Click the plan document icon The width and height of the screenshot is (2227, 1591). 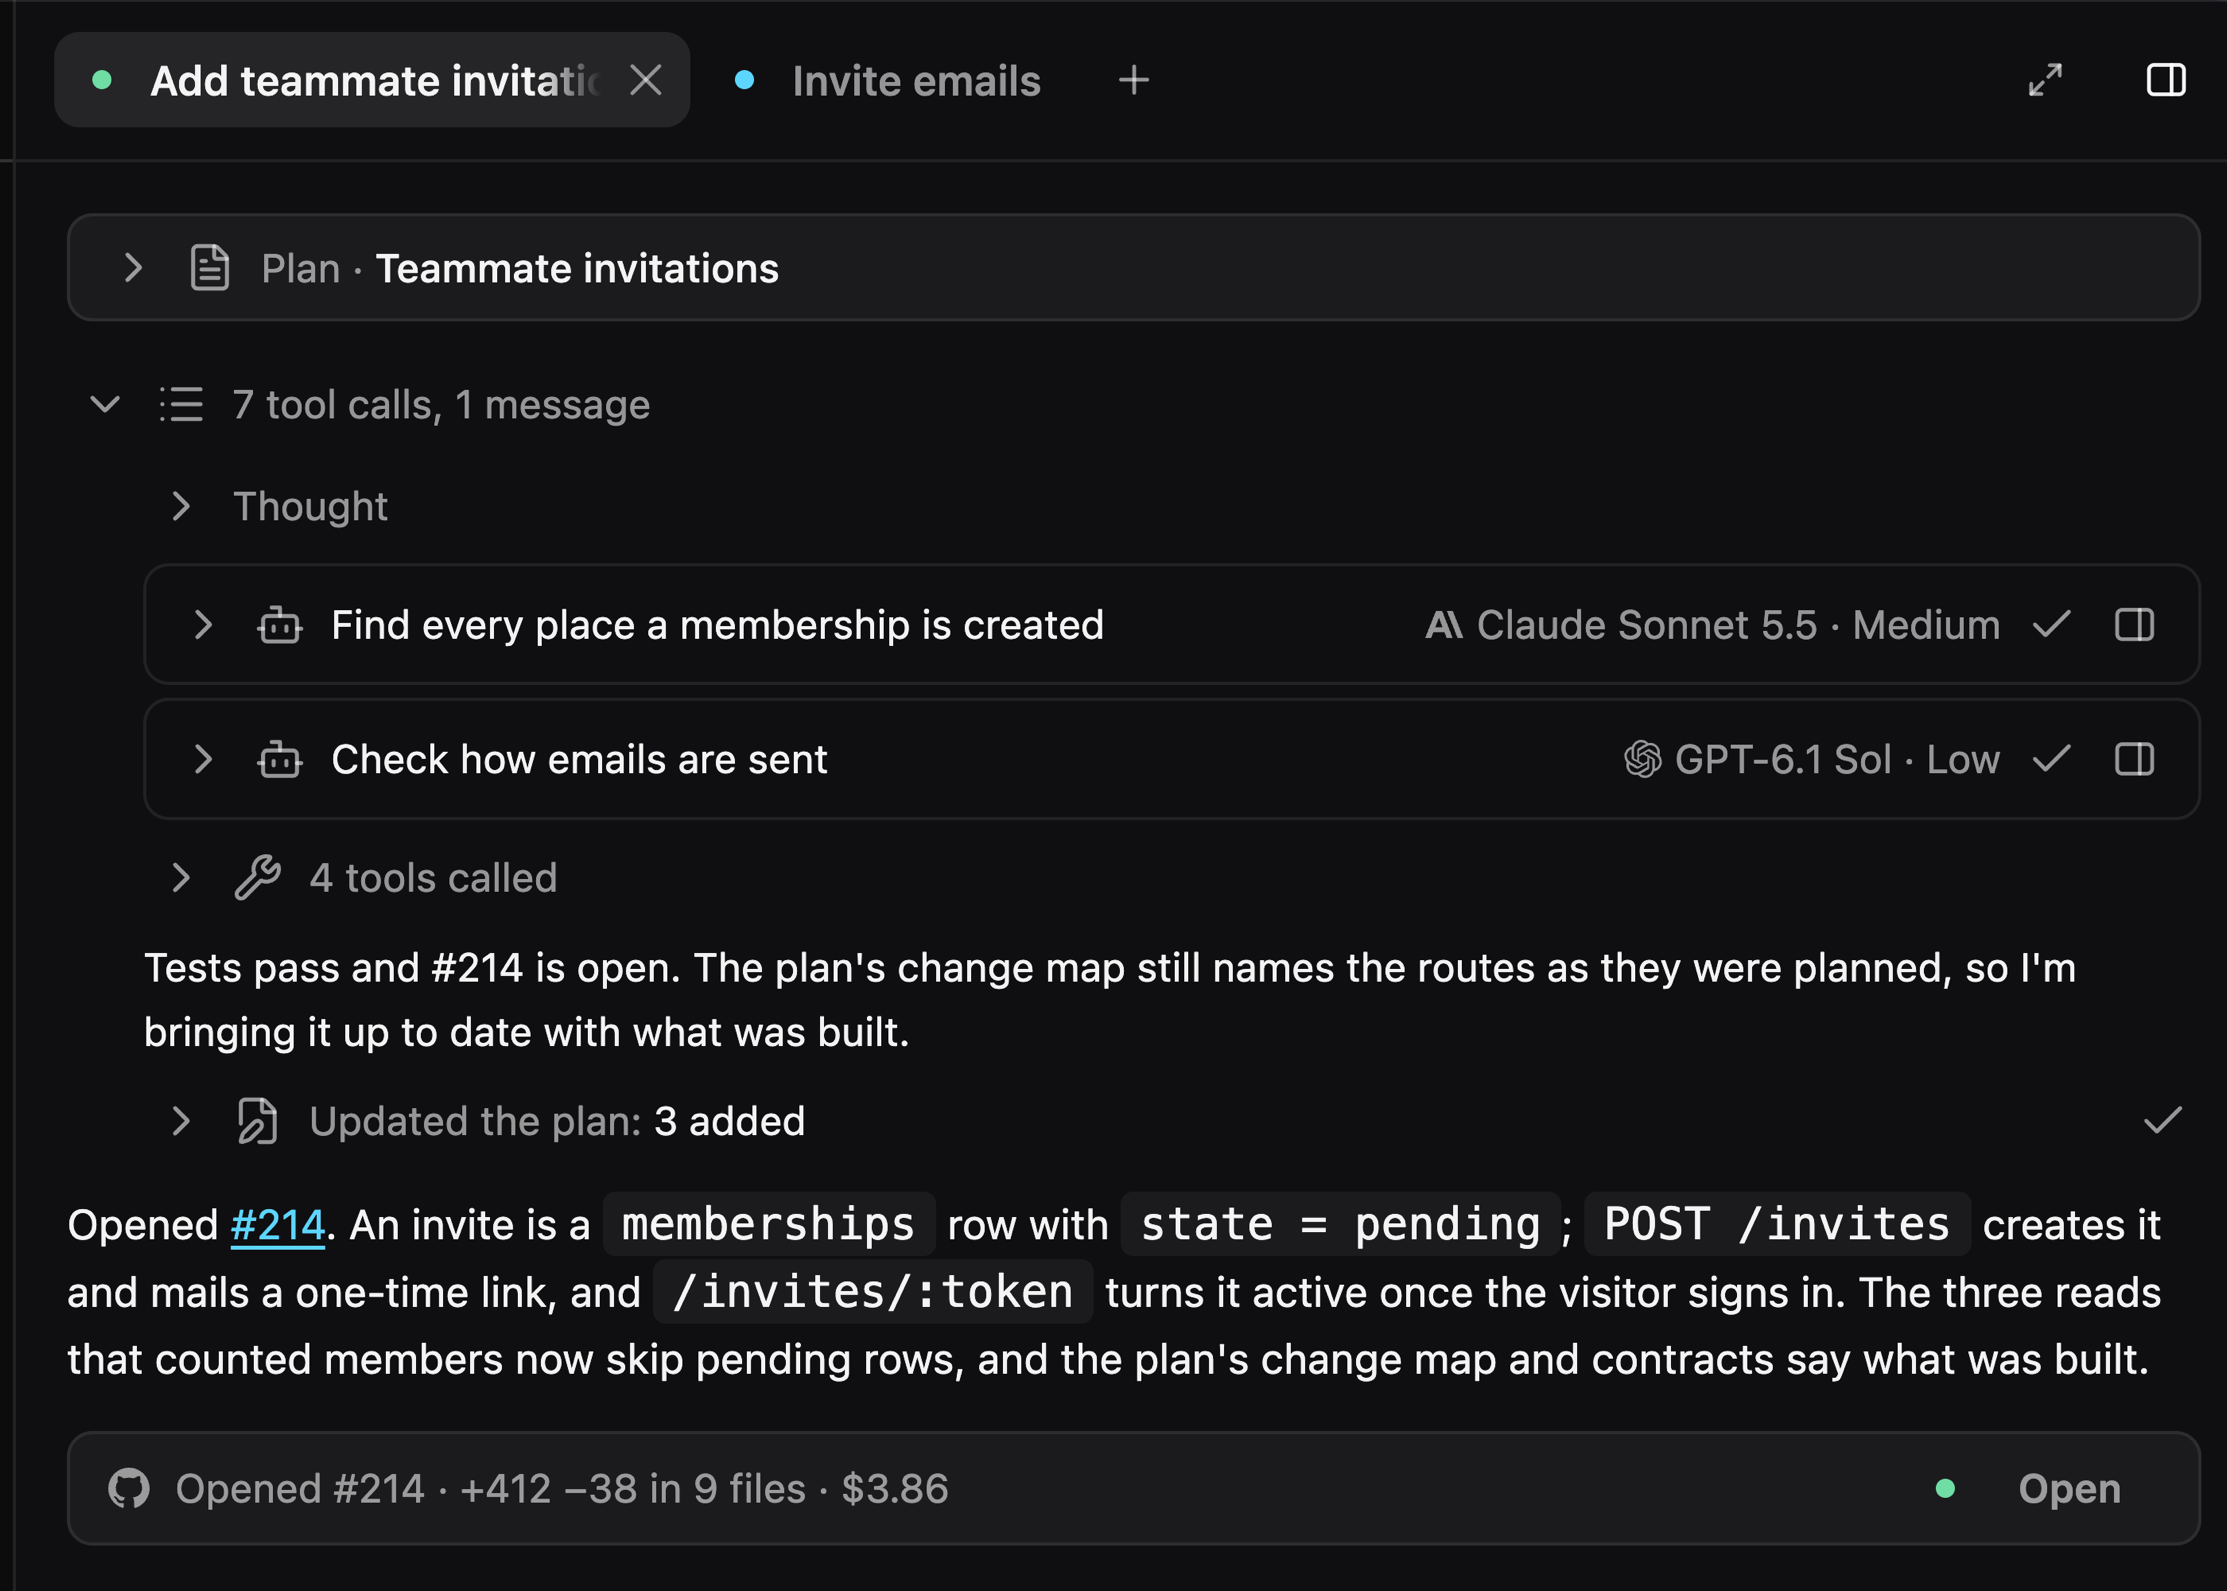point(210,268)
